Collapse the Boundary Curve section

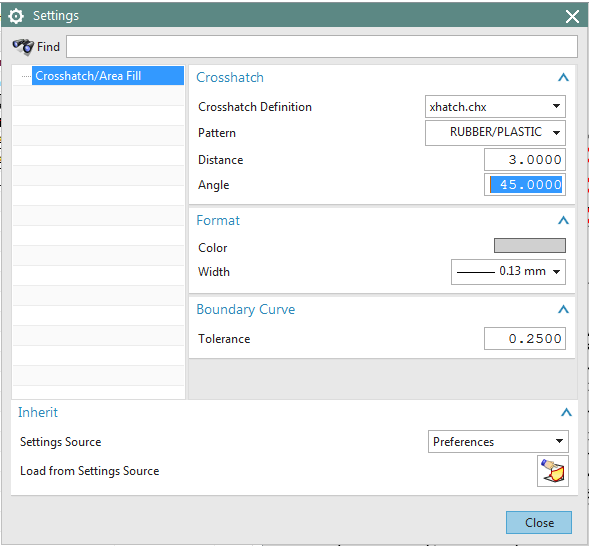point(563,309)
